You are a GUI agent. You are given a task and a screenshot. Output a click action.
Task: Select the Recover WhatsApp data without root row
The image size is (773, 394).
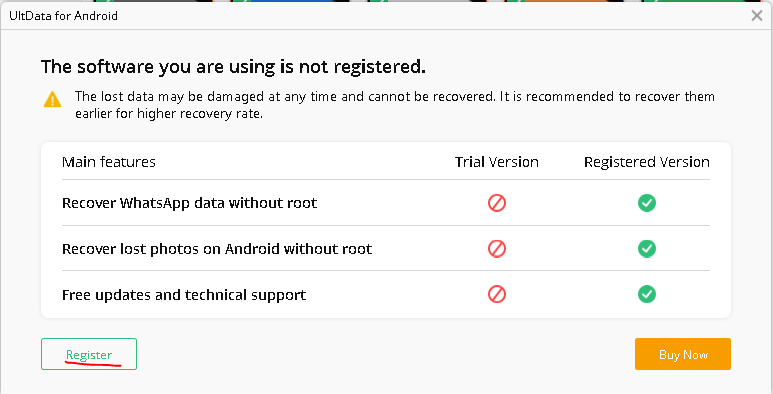click(x=386, y=203)
